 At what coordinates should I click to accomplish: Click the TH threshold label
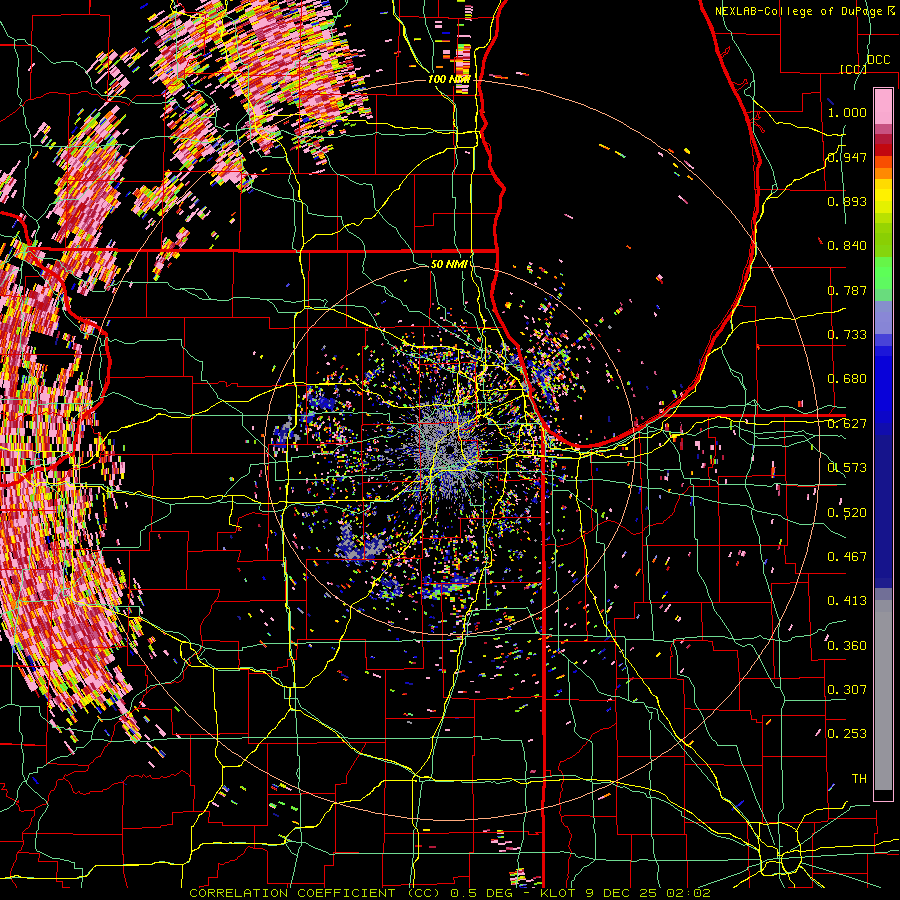point(859,779)
